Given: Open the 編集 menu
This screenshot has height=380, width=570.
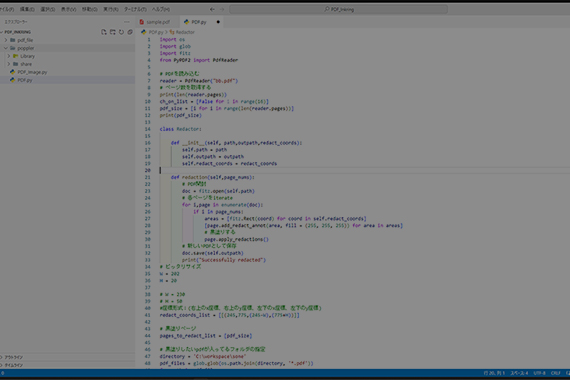Looking at the screenshot, I should tap(27, 9).
